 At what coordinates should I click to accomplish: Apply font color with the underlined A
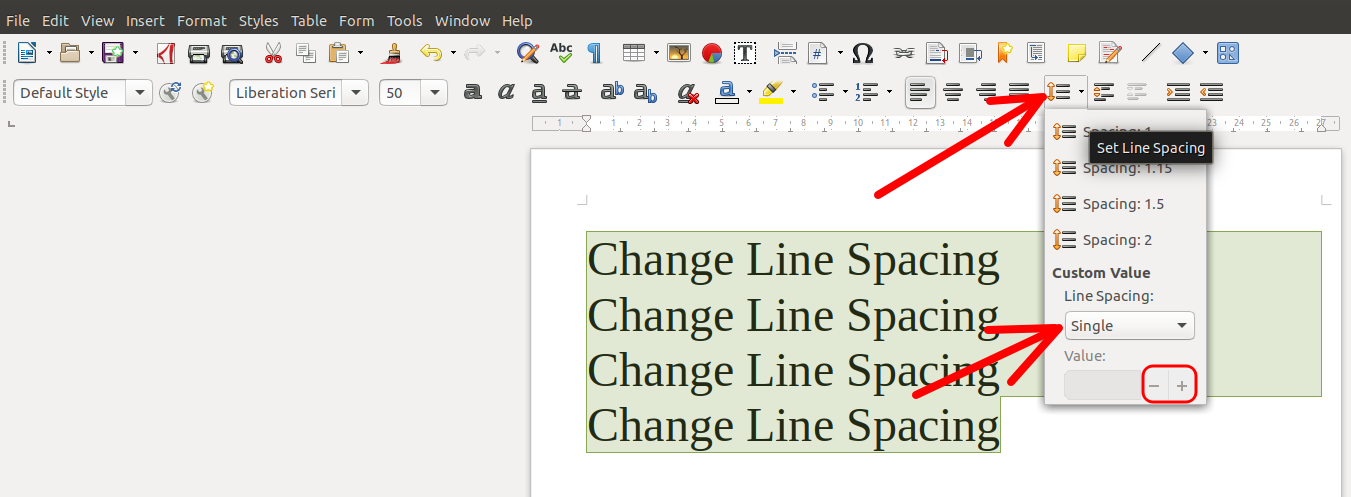click(728, 92)
